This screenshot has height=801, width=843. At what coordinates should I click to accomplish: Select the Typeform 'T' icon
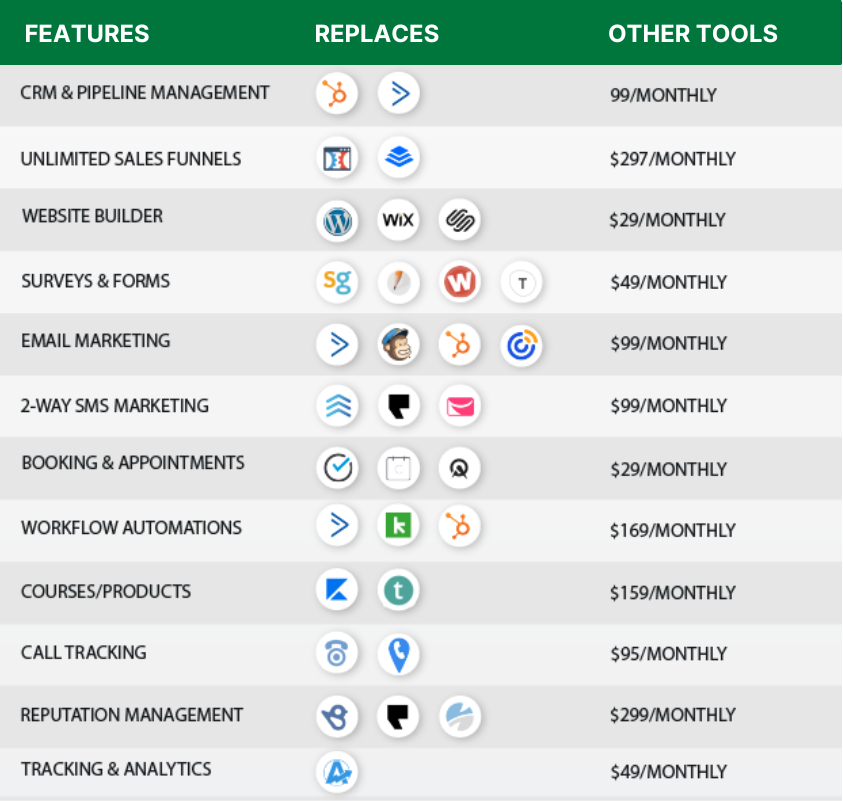click(521, 282)
